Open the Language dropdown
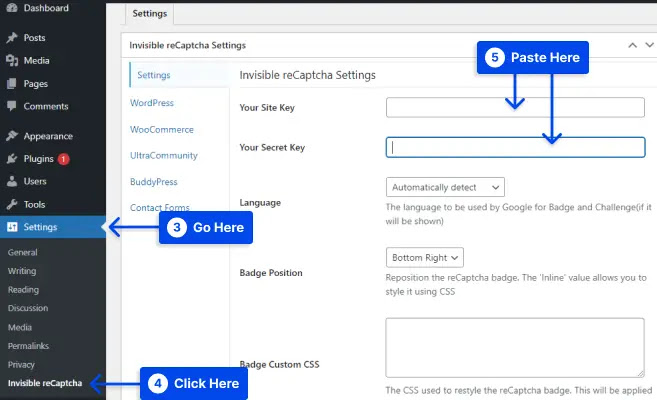Screen dimensions: 657x400 click(445, 187)
